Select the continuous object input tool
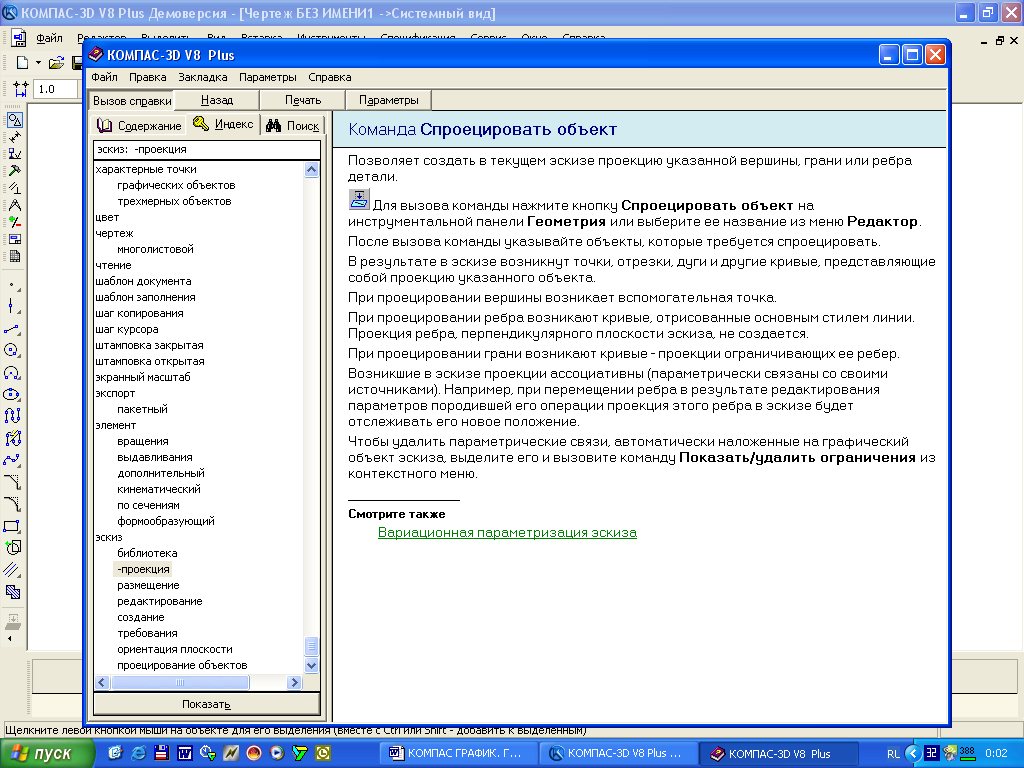This screenshot has width=1024, height=768. (x=12, y=416)
